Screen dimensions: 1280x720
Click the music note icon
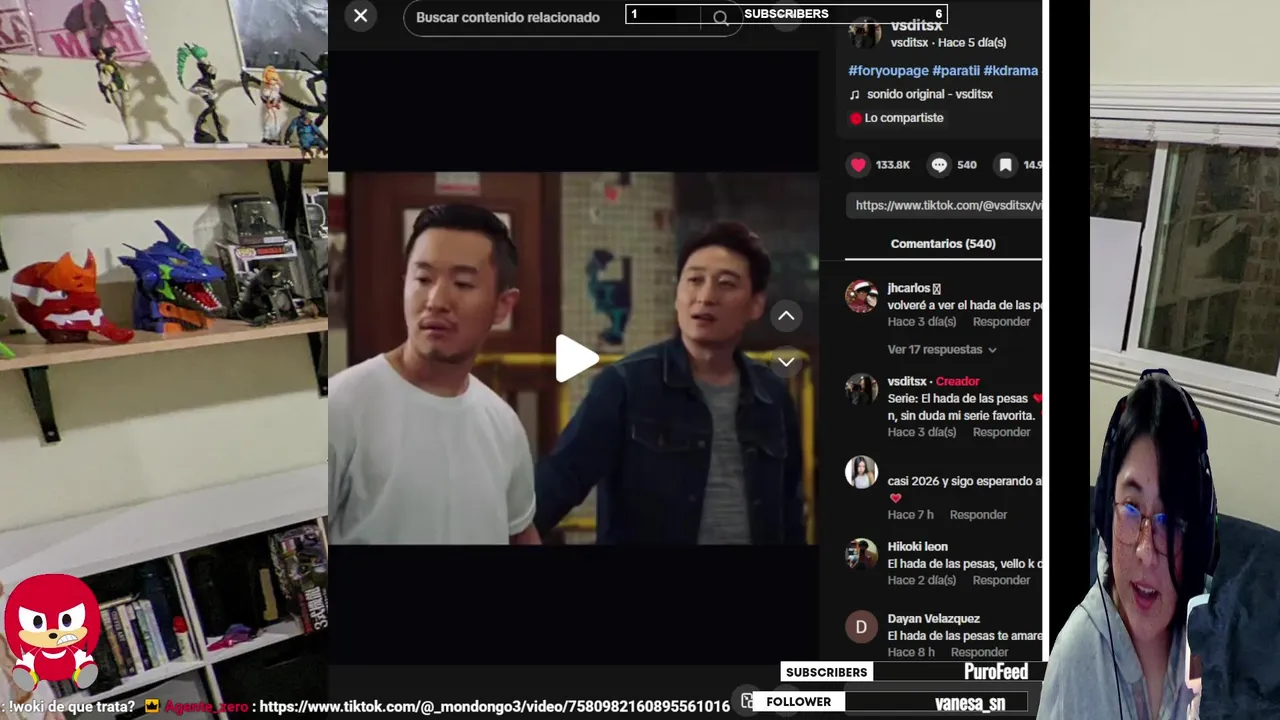coord(854,94)
